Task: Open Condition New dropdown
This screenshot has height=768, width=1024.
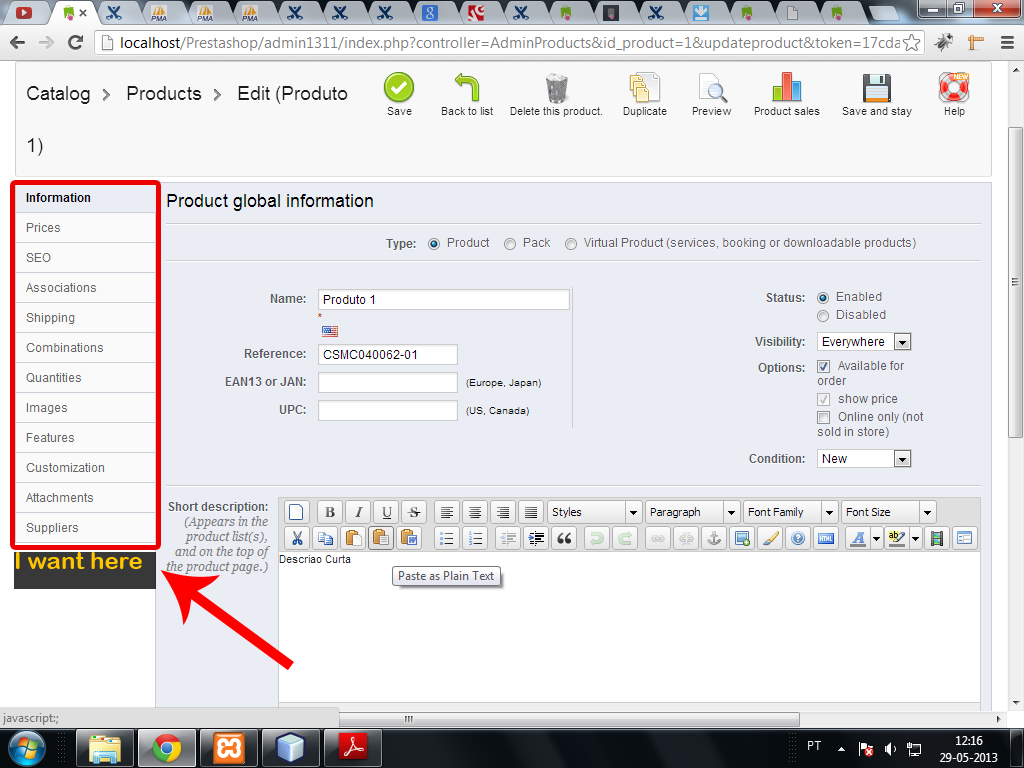Action: pos(863,458)
